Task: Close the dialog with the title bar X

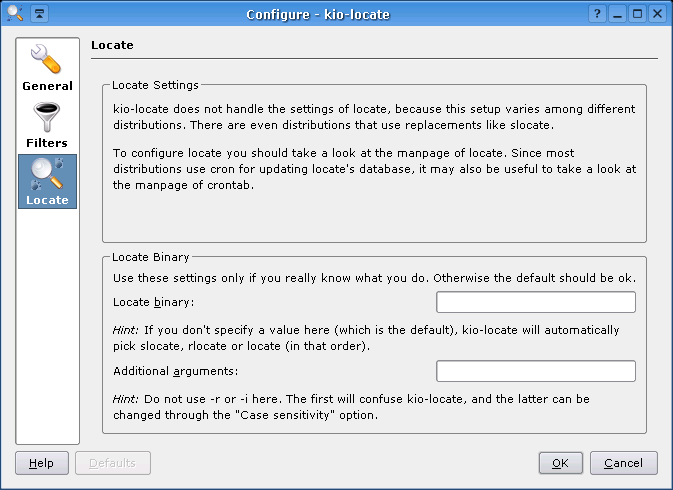Action: click(x=657, y=14)
